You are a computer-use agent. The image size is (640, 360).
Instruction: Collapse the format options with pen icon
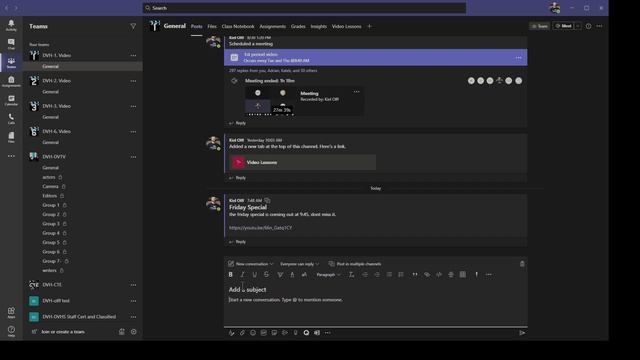(231, 333)
